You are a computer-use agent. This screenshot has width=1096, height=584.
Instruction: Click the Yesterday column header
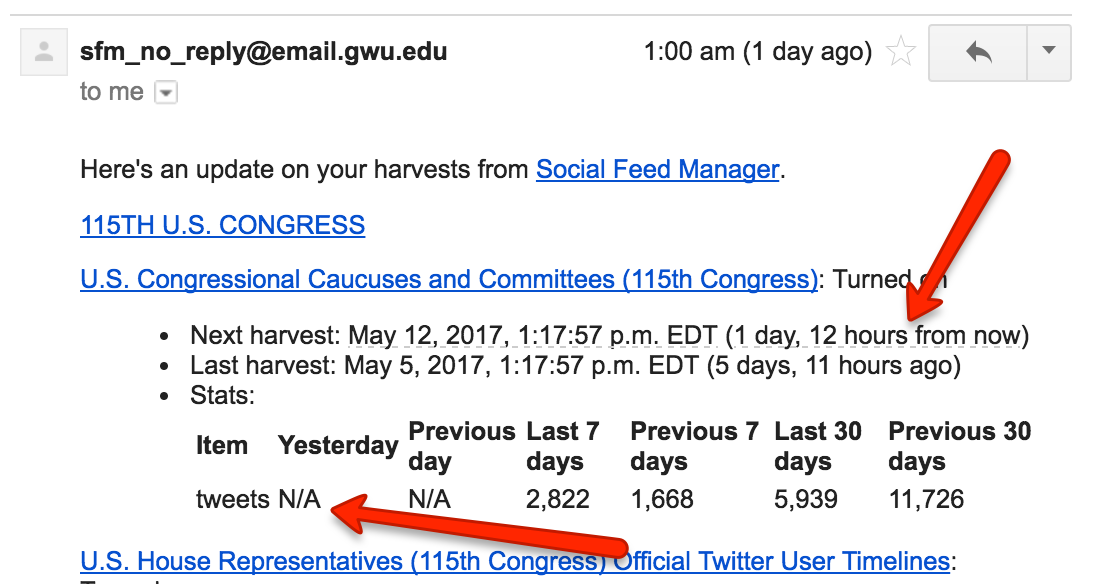tap(338, 446)
